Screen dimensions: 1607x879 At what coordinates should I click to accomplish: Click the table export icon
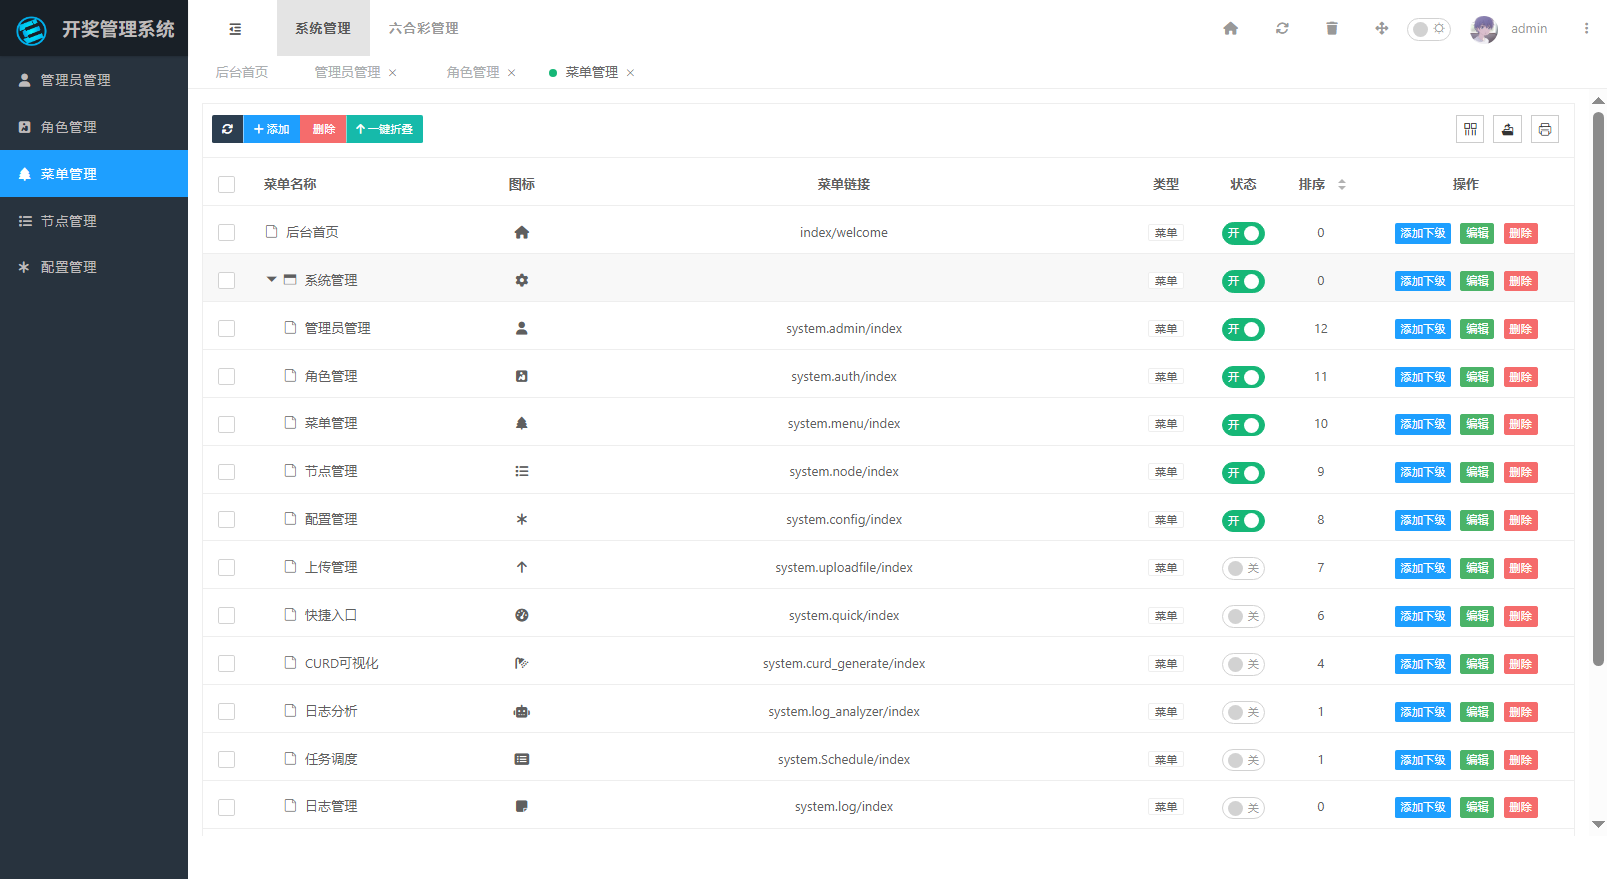pos(1508,129)
